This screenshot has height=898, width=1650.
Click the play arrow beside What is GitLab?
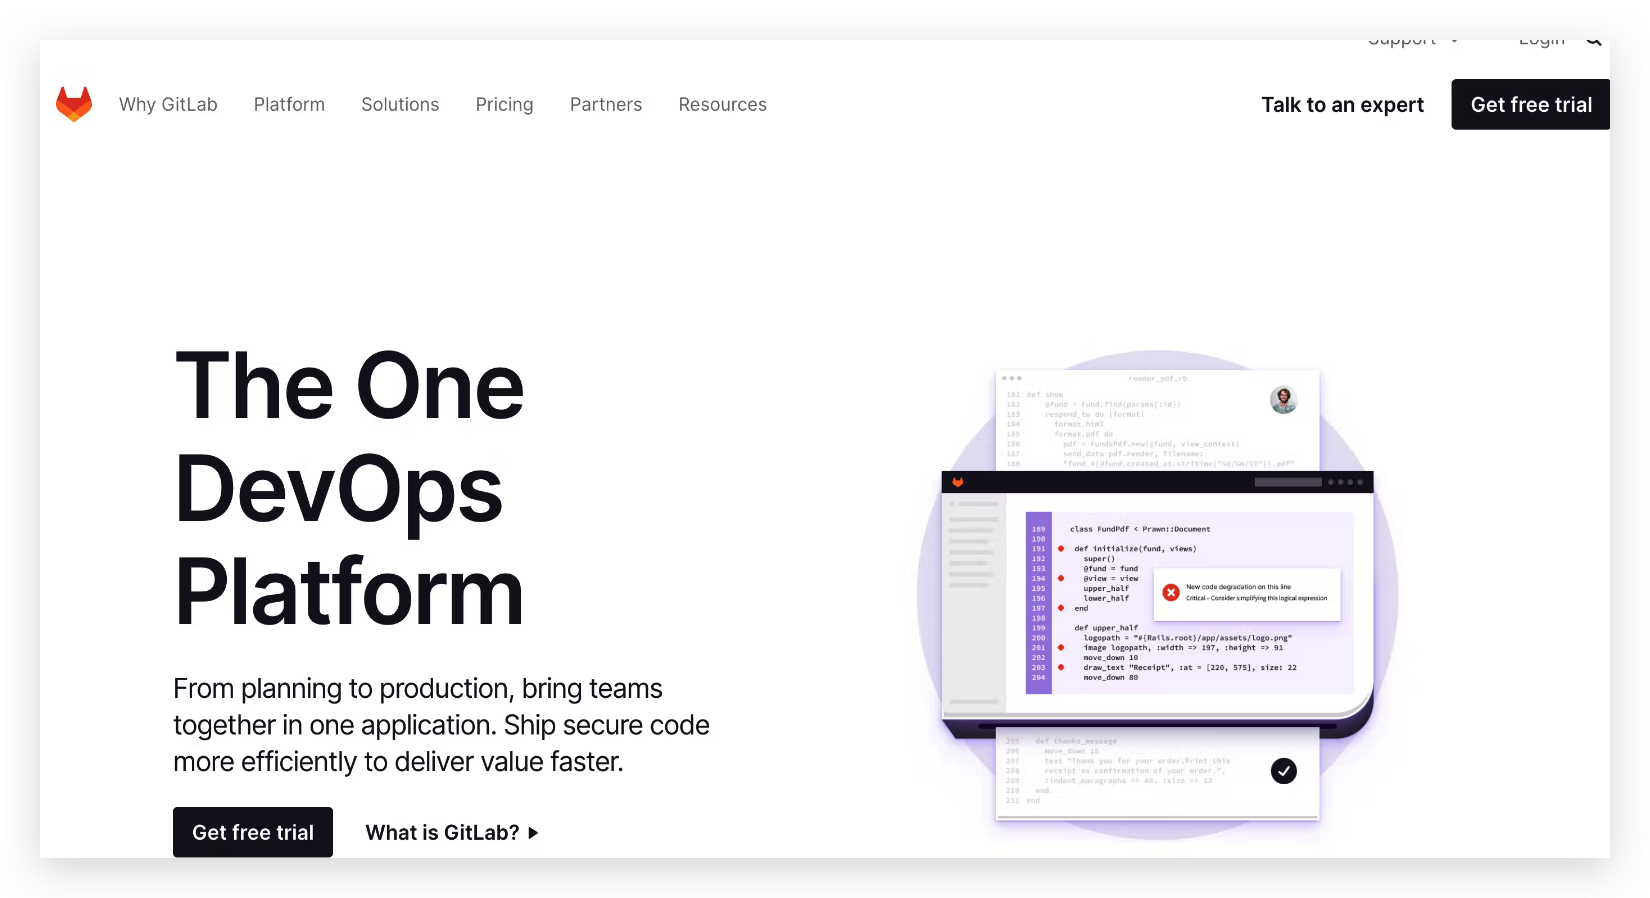coord(533,833)
